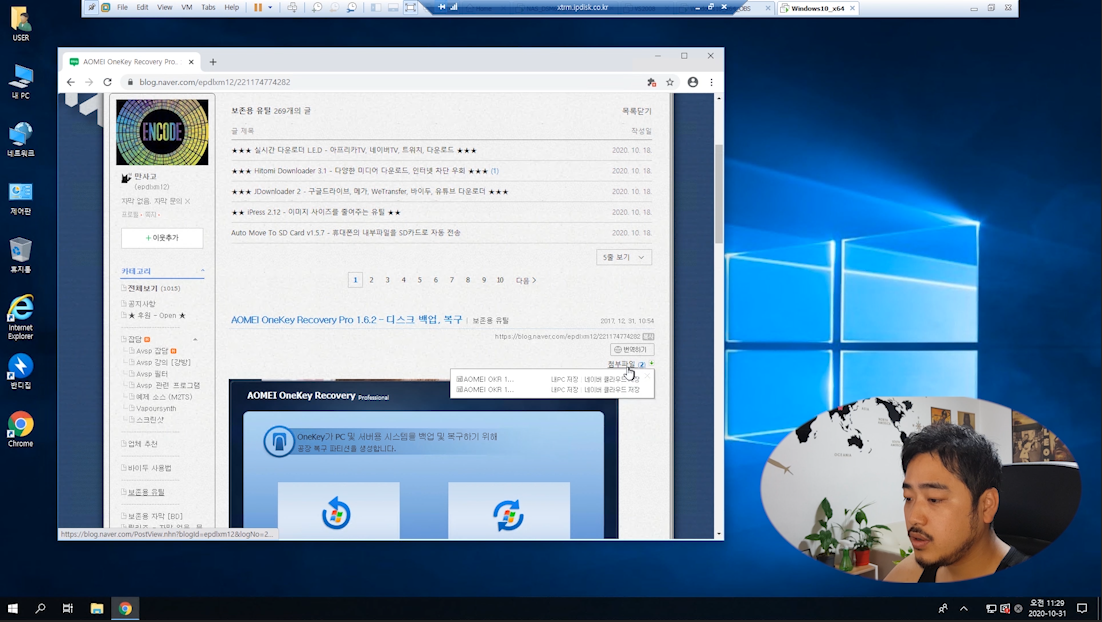Image resolution: width=1102 pixels, height=622 pixels.
Task: Open the People icon in the taskbar
Action: point(942,608)
